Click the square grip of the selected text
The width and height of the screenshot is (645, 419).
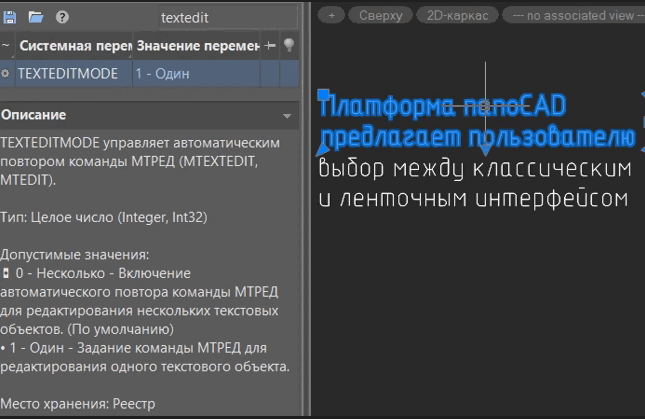[323, 95]
